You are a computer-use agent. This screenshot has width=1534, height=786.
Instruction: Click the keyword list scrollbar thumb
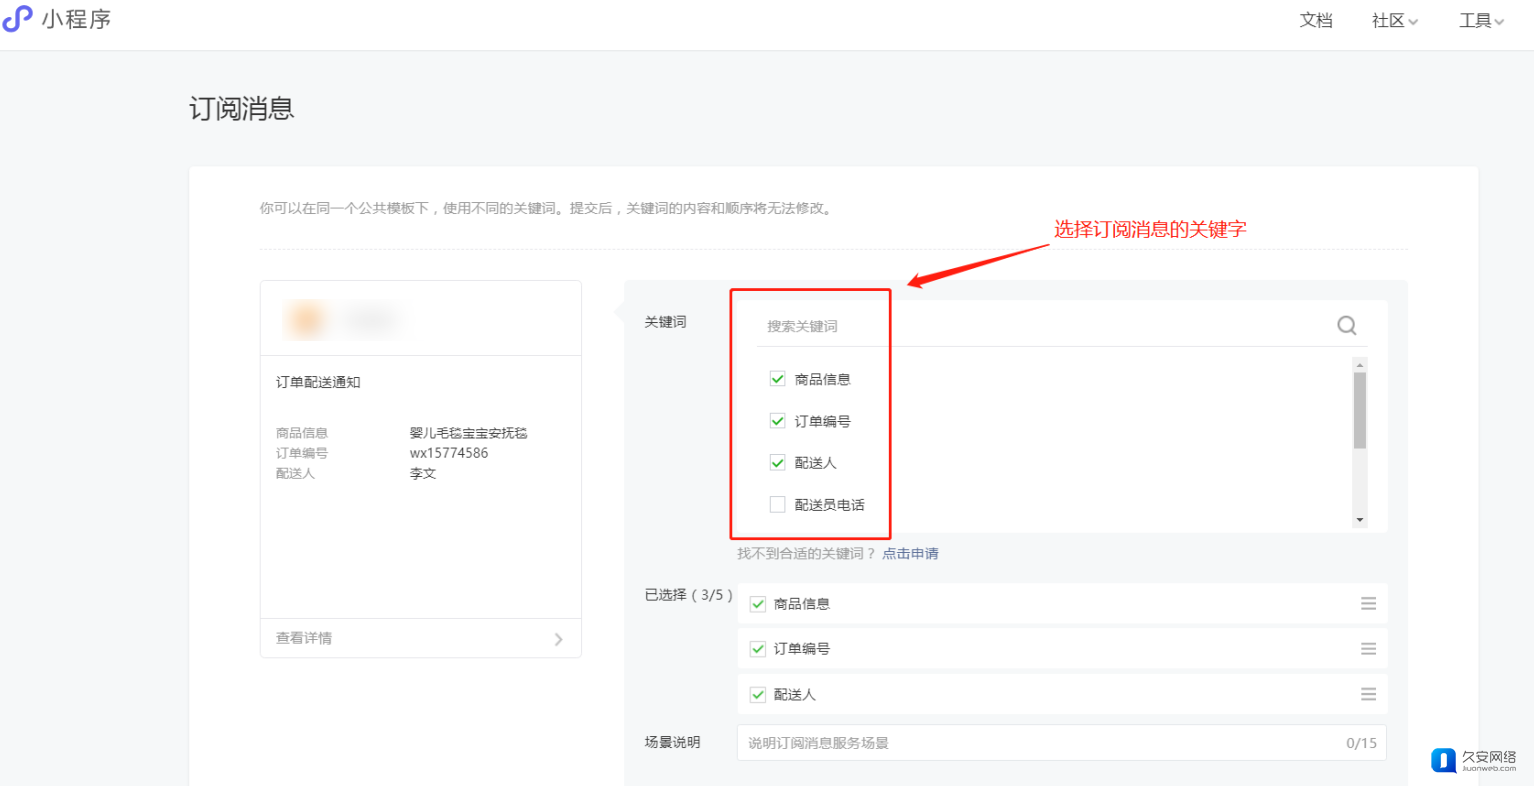pyautogui.click(x=1359, y=410)
